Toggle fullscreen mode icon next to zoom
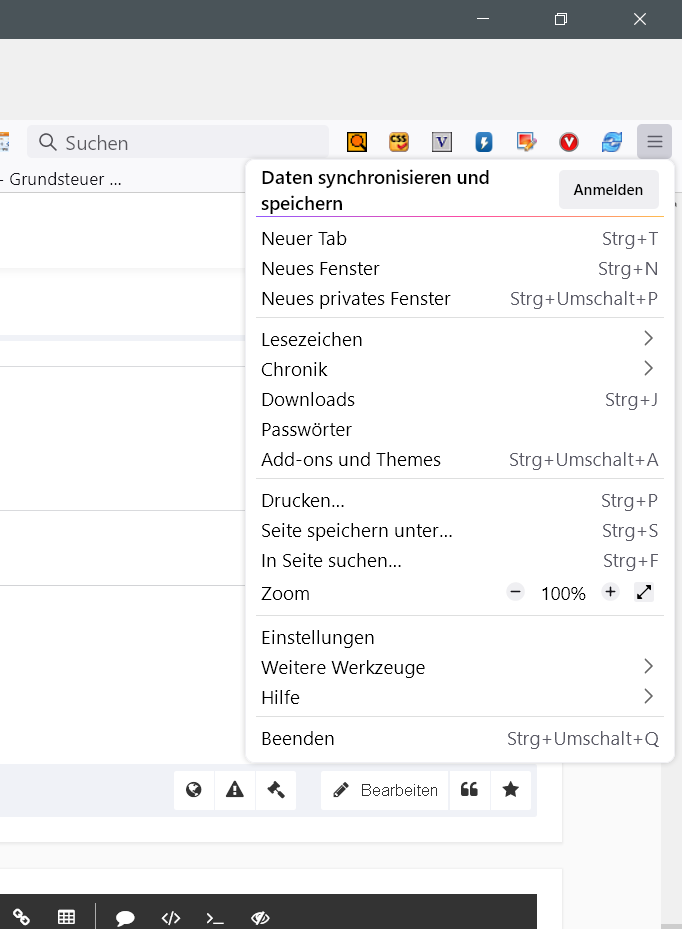This screenshot has height=929, width=682. pos(644,592)
